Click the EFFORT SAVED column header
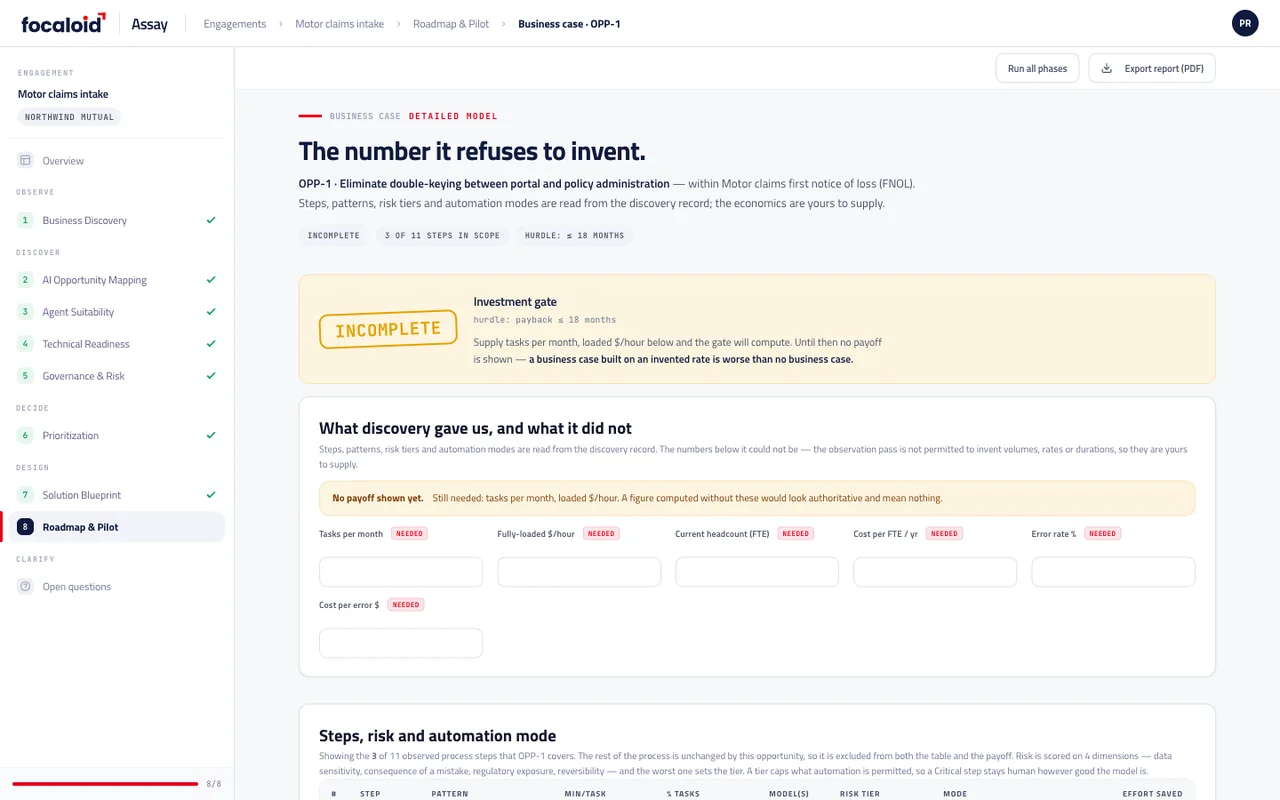Viewport: 1280px width, 800px height. pyautogui.click(x=1153, y=794)
